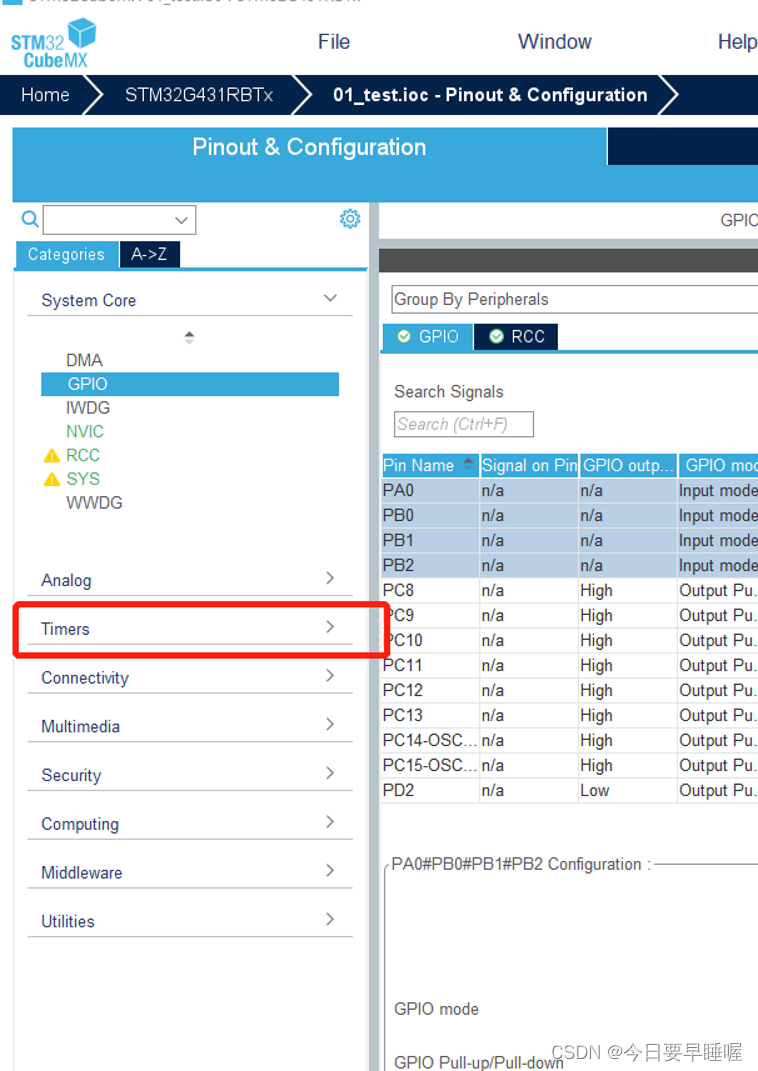
Task: Select the PC11 pin row
Action: coord(570,665)
